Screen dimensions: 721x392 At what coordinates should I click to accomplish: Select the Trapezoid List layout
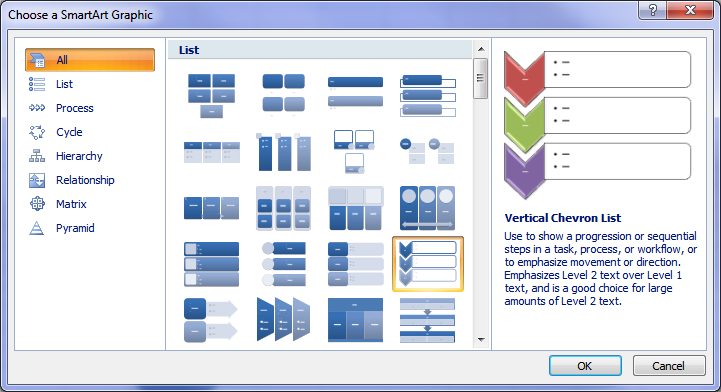point(284,320)
